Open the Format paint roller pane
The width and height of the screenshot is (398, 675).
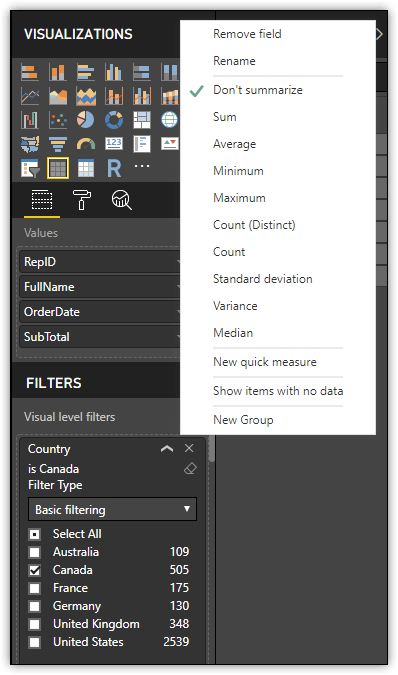(82, 200)
